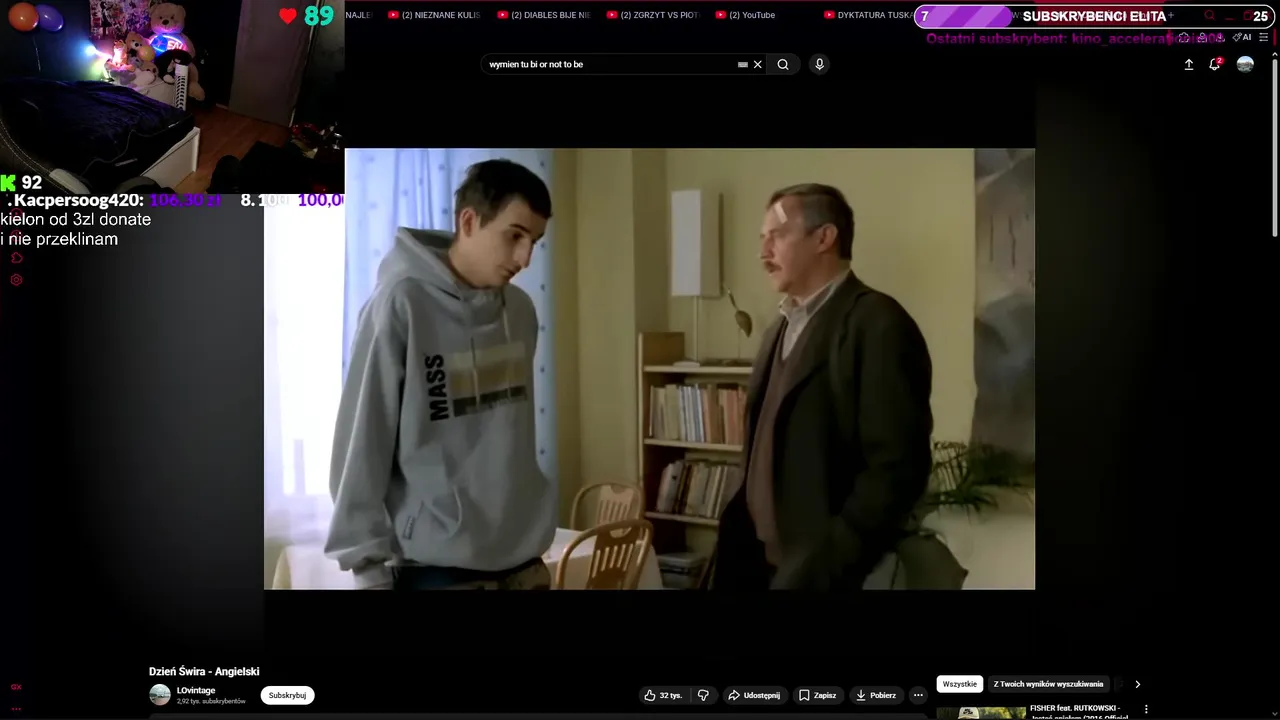Click the green K viewer count icon
The height and width of the screenshot is (720, 1280).
[8, 182]
